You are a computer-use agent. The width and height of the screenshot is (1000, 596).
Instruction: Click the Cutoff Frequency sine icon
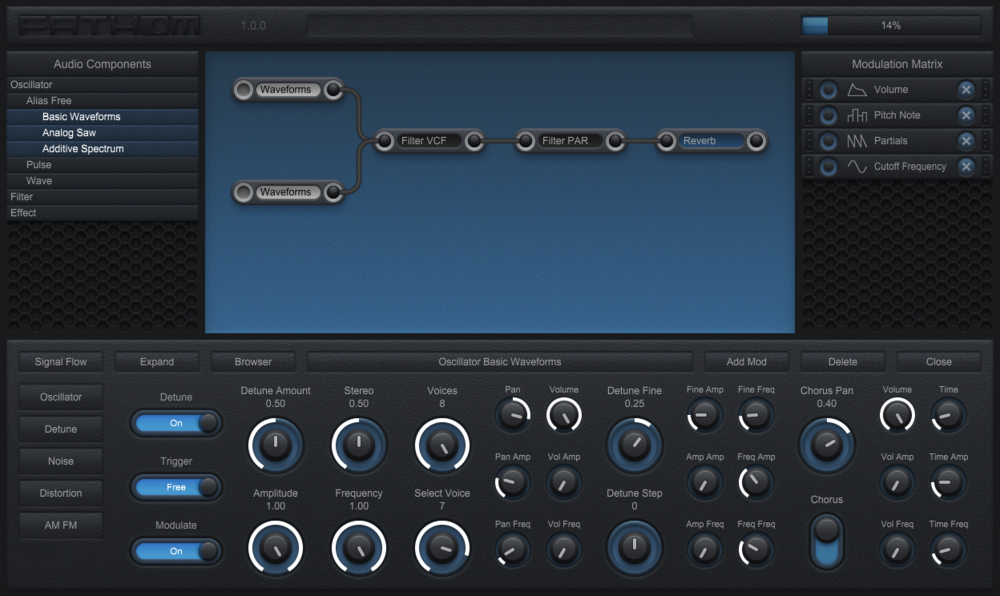click(857, 166)
